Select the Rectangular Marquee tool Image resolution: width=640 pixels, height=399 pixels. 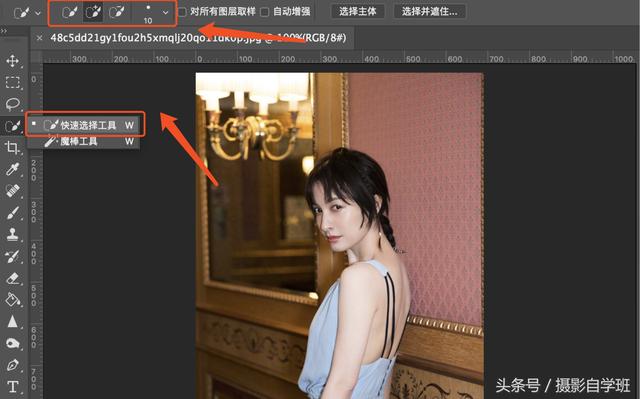12,82
